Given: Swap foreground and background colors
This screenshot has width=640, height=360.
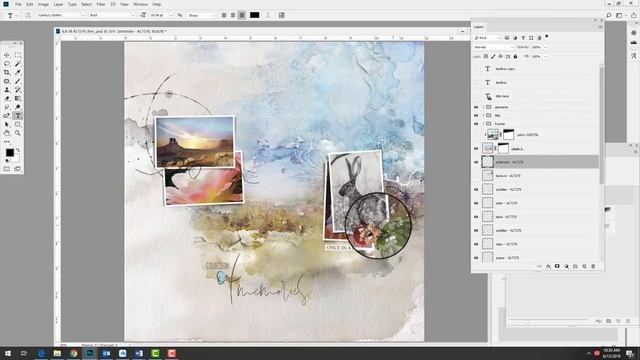Looking at the screenshot, I should coord(18,150).
